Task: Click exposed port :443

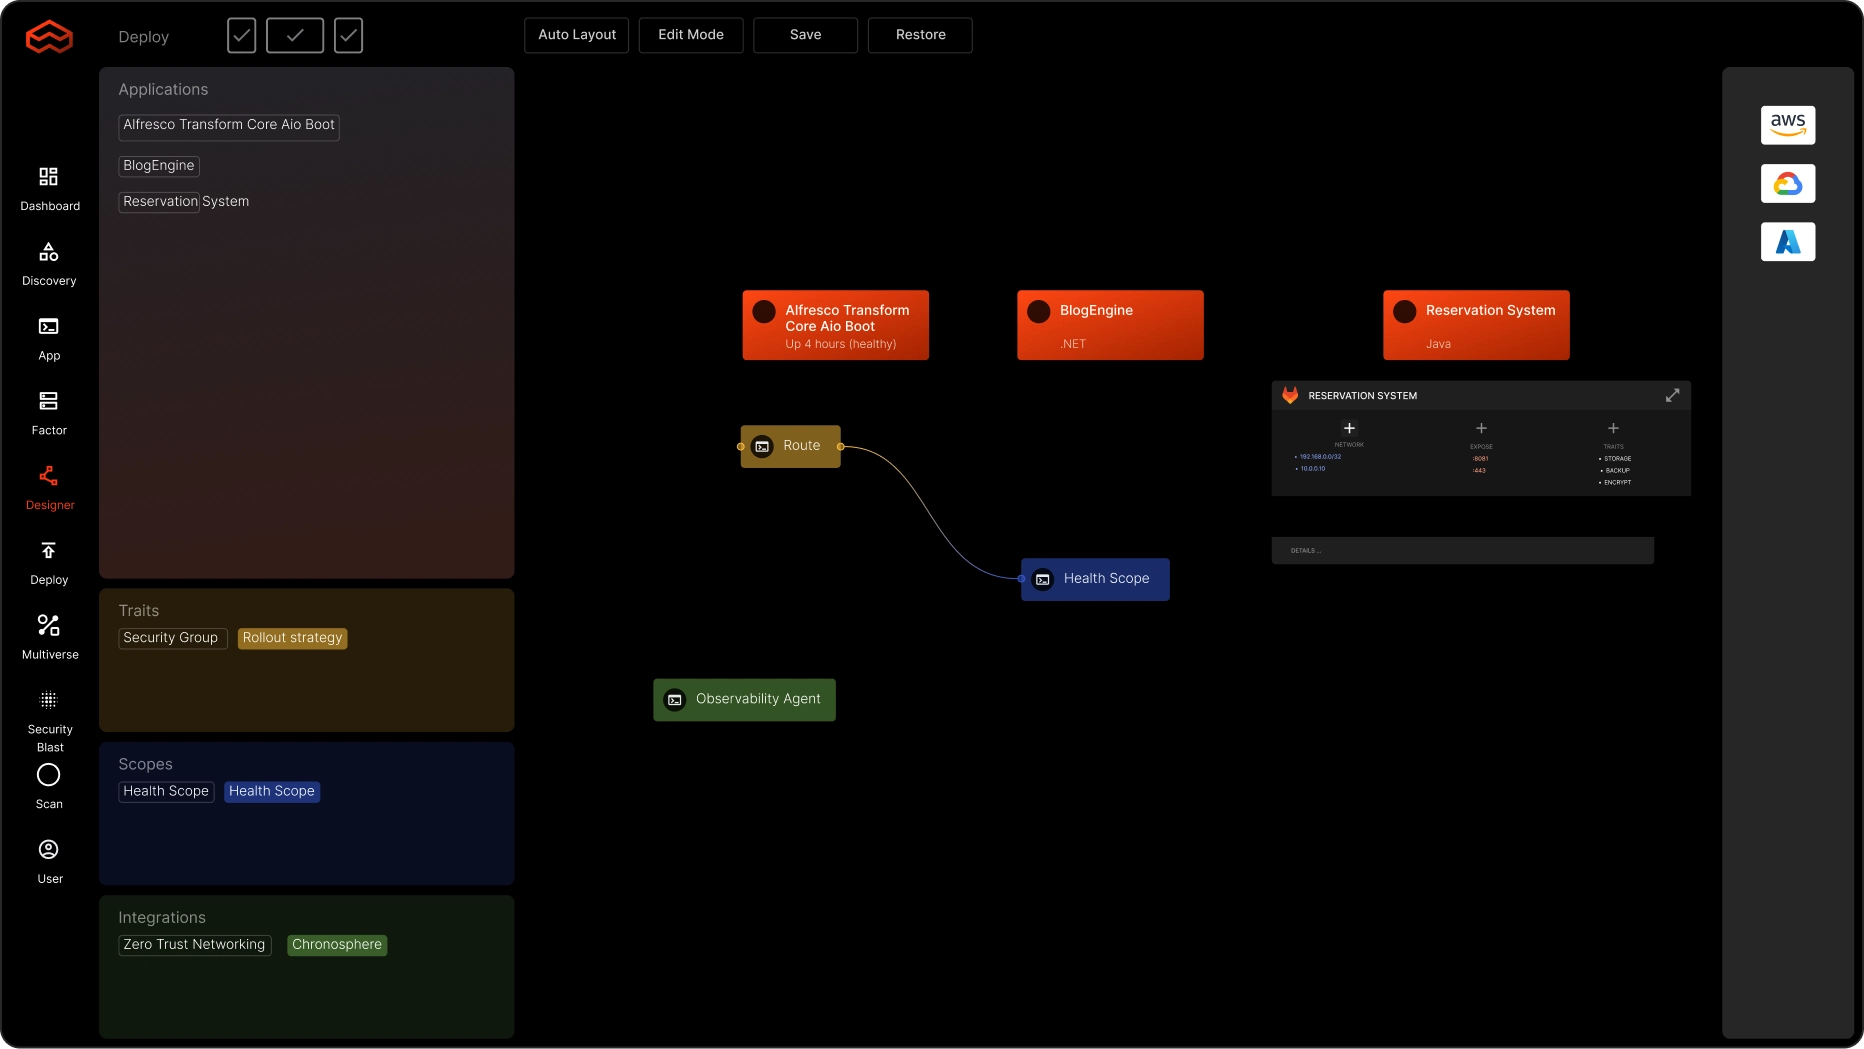Action: [x=1479, y=471]
